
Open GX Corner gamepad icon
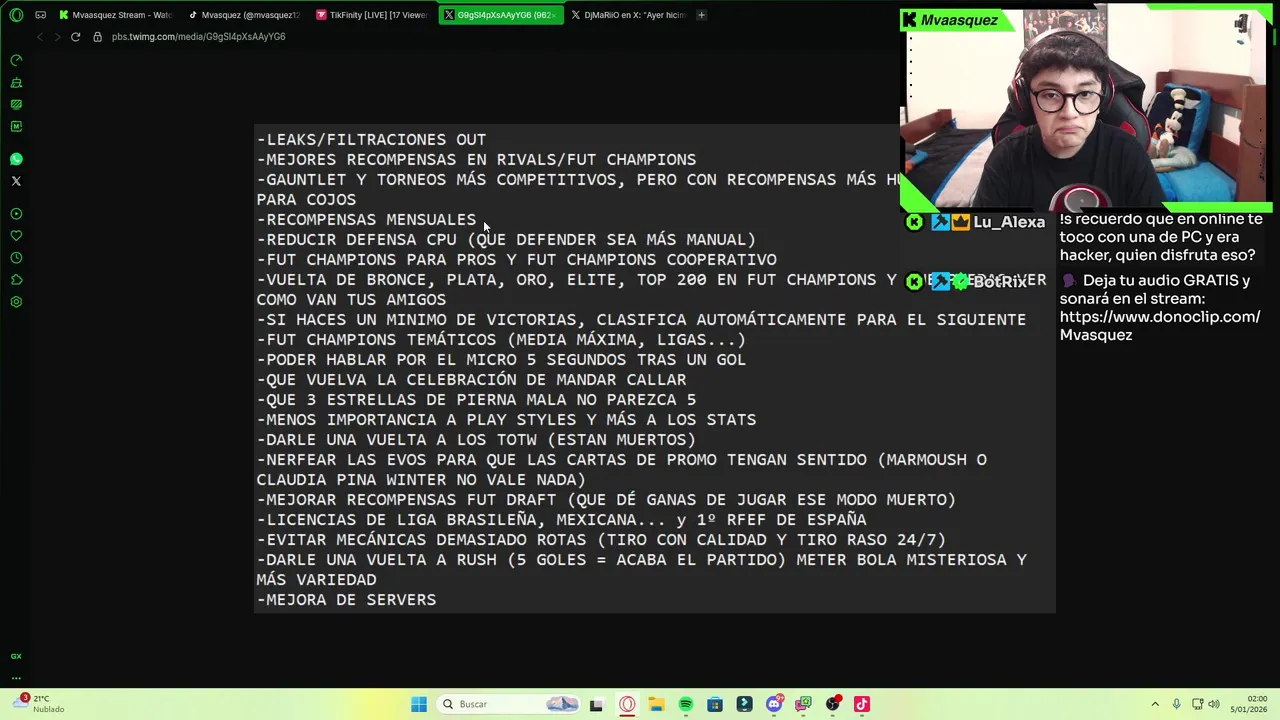(40, 15)
